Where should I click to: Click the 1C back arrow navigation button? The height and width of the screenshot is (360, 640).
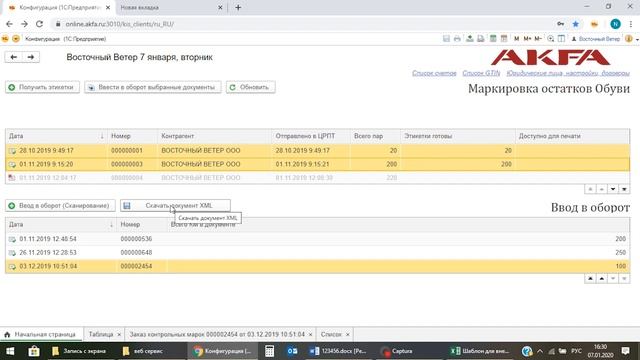13,57
